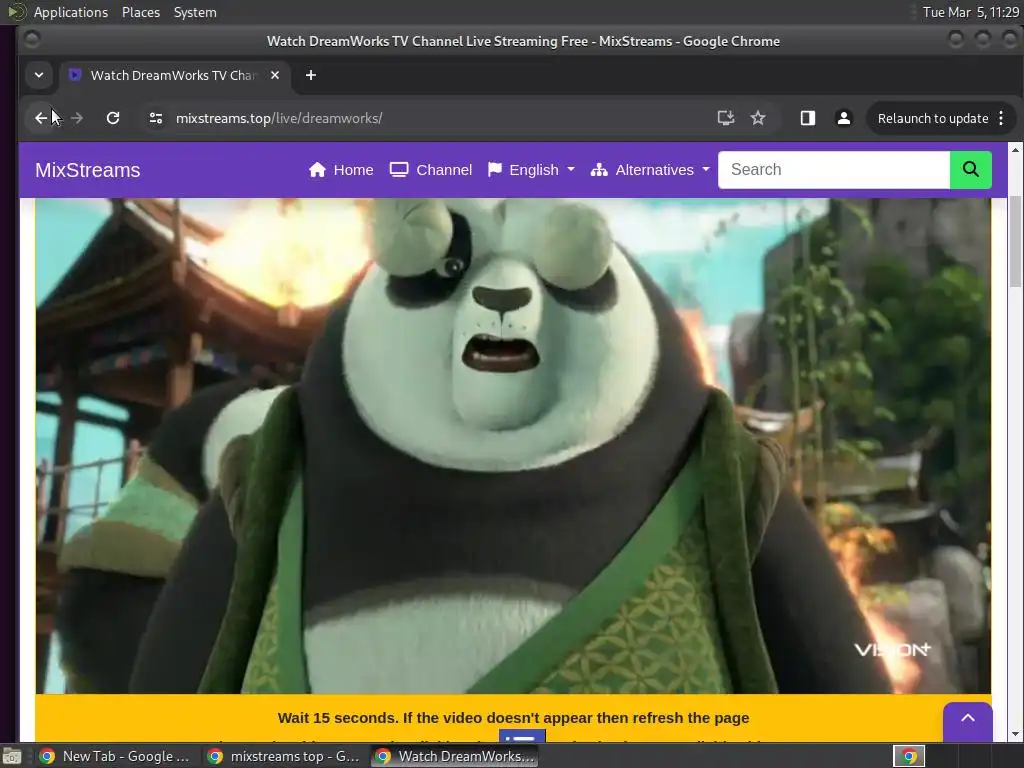The width and height of the screenshot is (1024, 768).
Task: Reload the MixStreams page
Action: pyautogui.click(x=113, y=118)
